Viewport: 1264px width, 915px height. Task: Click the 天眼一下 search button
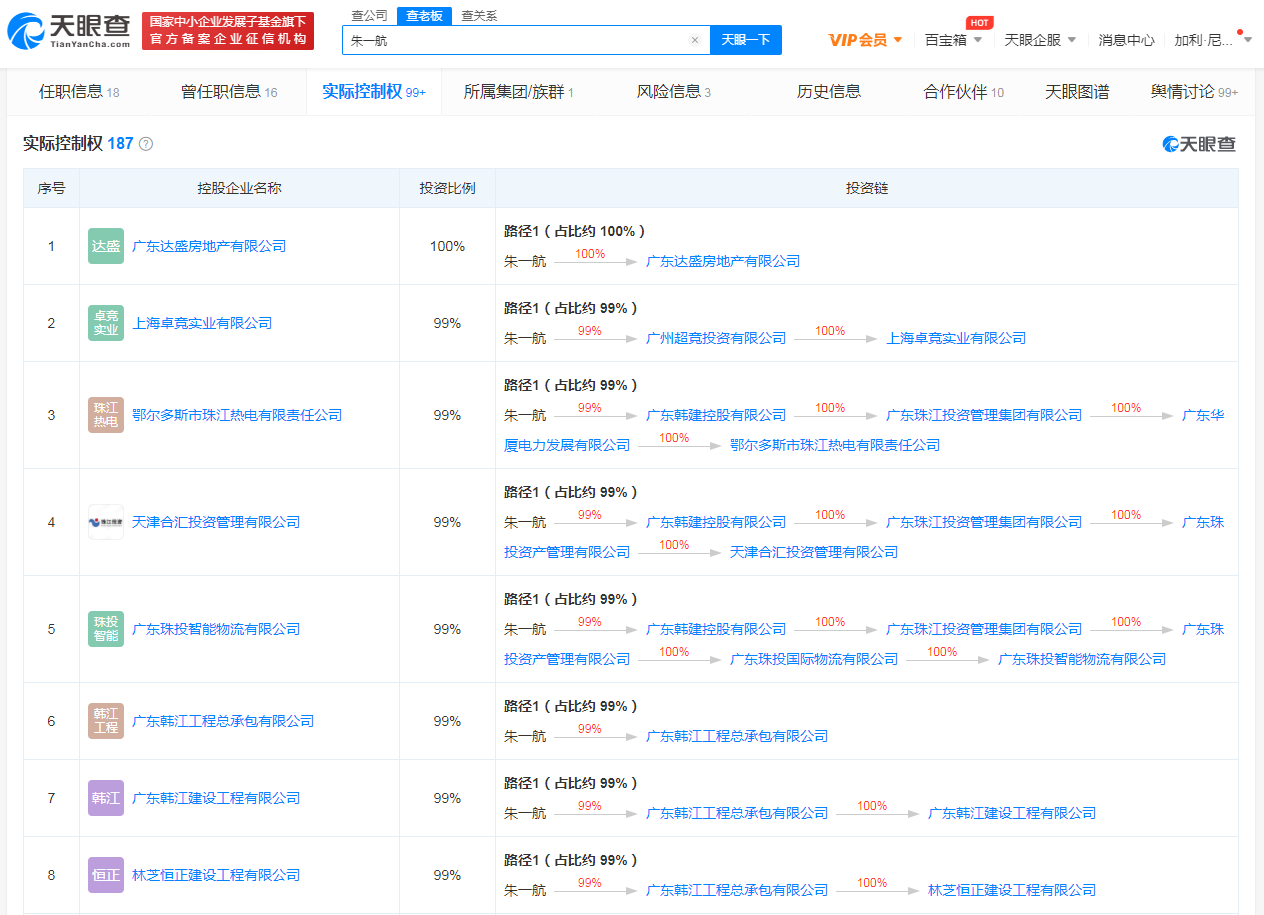[x=745, y=40]
